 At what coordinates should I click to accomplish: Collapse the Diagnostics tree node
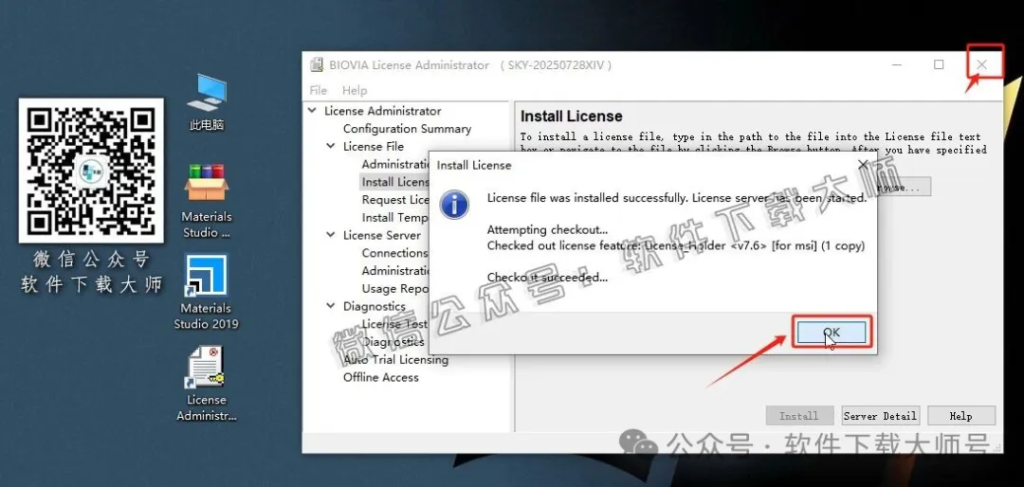tap(331, 306)
